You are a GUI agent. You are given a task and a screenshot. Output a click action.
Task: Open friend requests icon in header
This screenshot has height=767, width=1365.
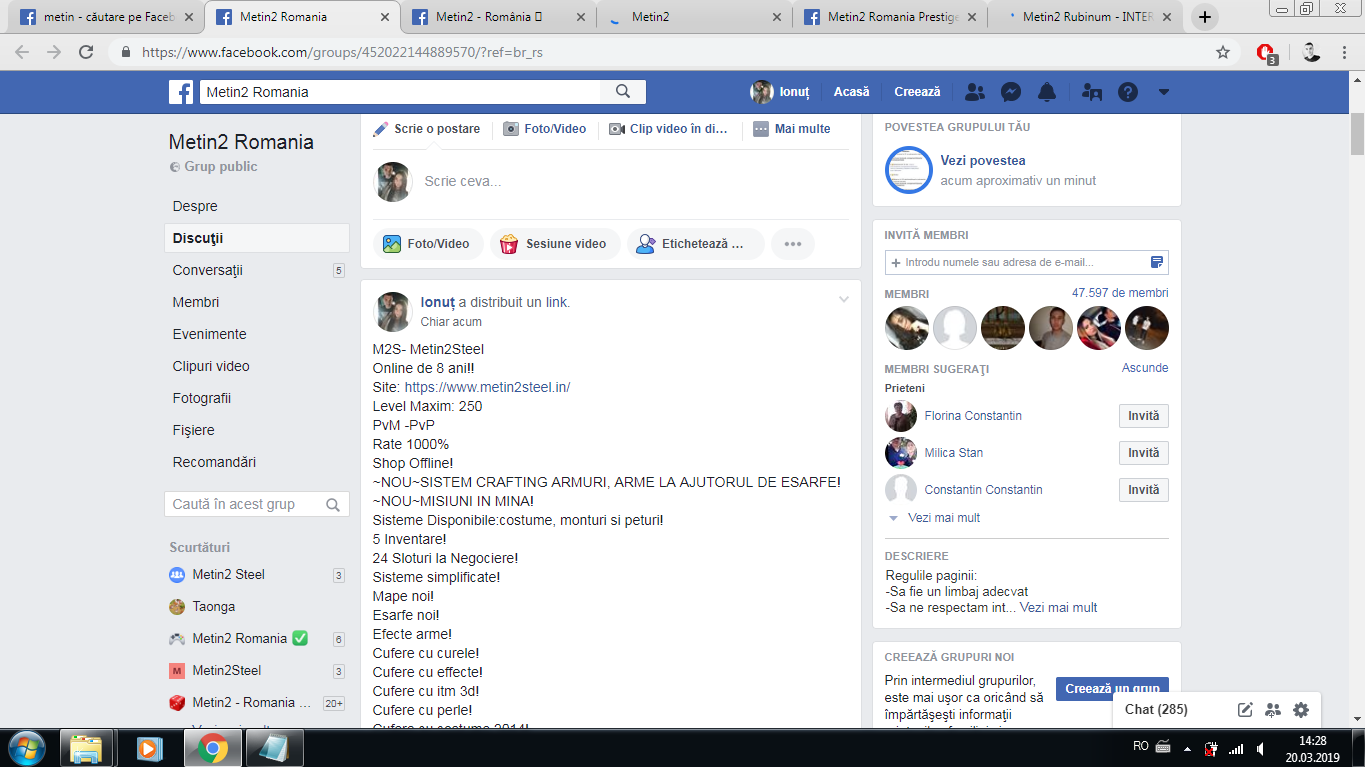coord(975,92)
